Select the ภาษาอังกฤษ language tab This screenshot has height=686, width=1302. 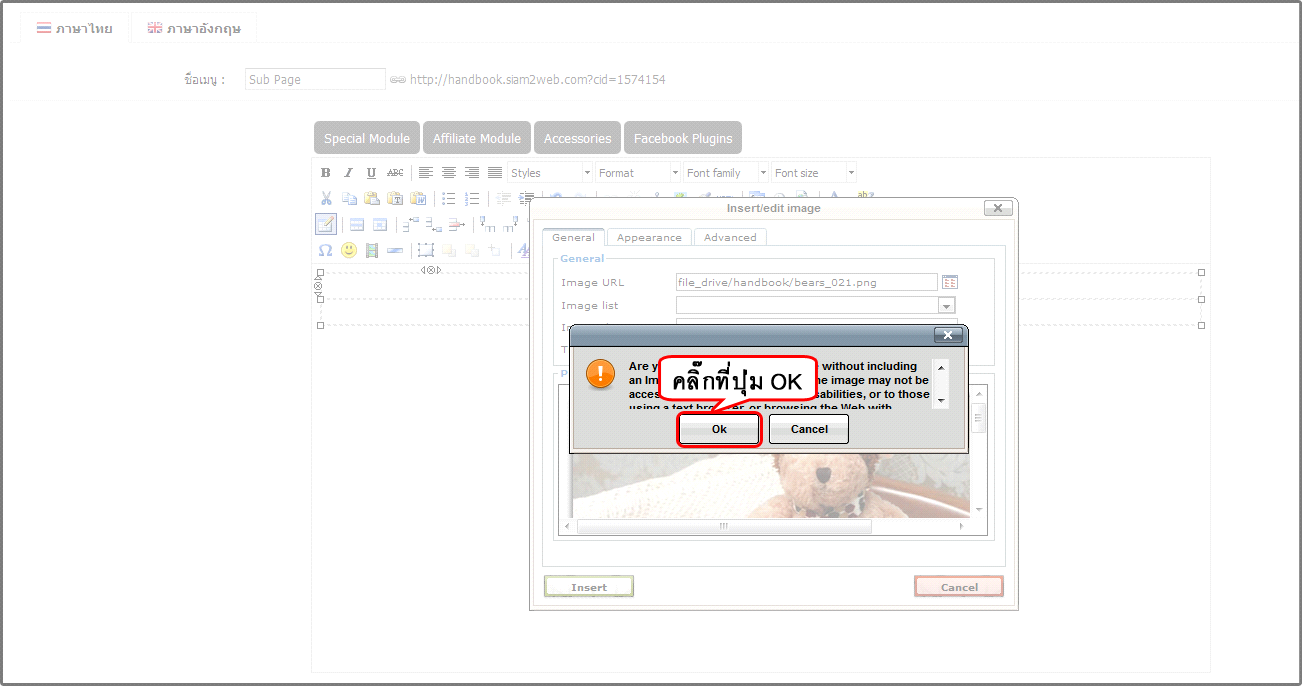pyautogui.click(x=194, y=28)
